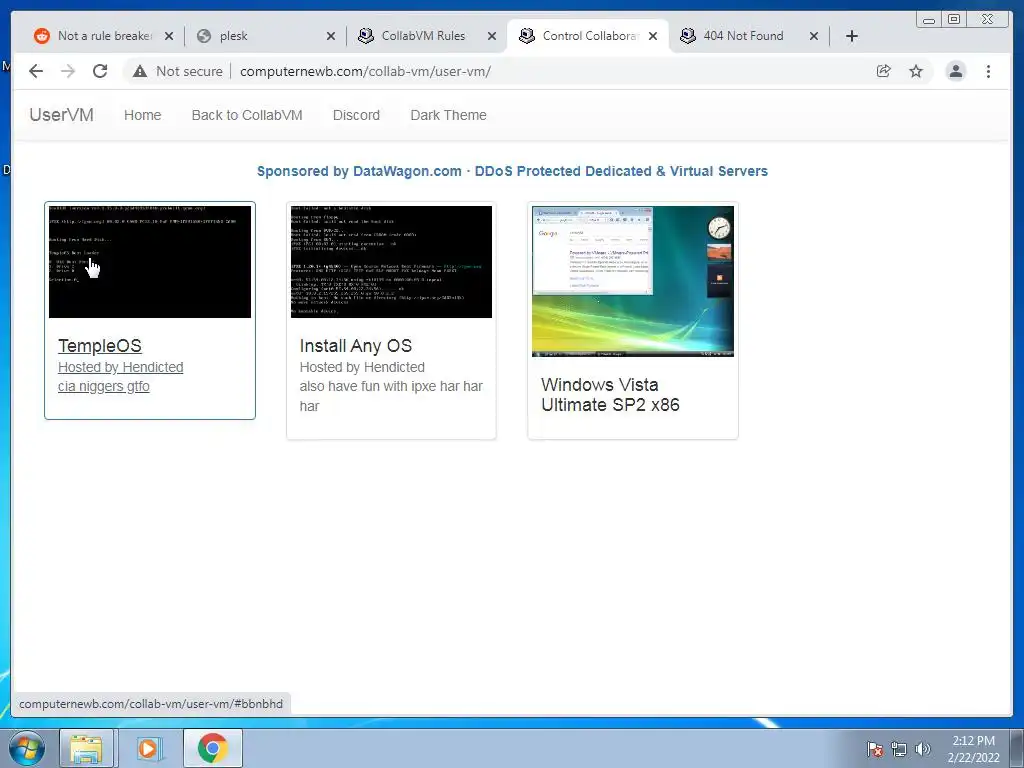This screenshot has width=1024, height=768.
Task: Click the Chrome taskbar icon
Action: click(212, 748)
